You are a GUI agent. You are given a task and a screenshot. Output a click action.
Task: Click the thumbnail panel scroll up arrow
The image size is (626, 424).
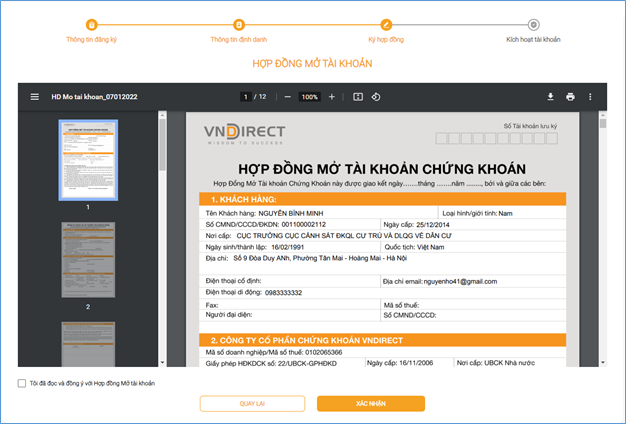tap(162, 115)
